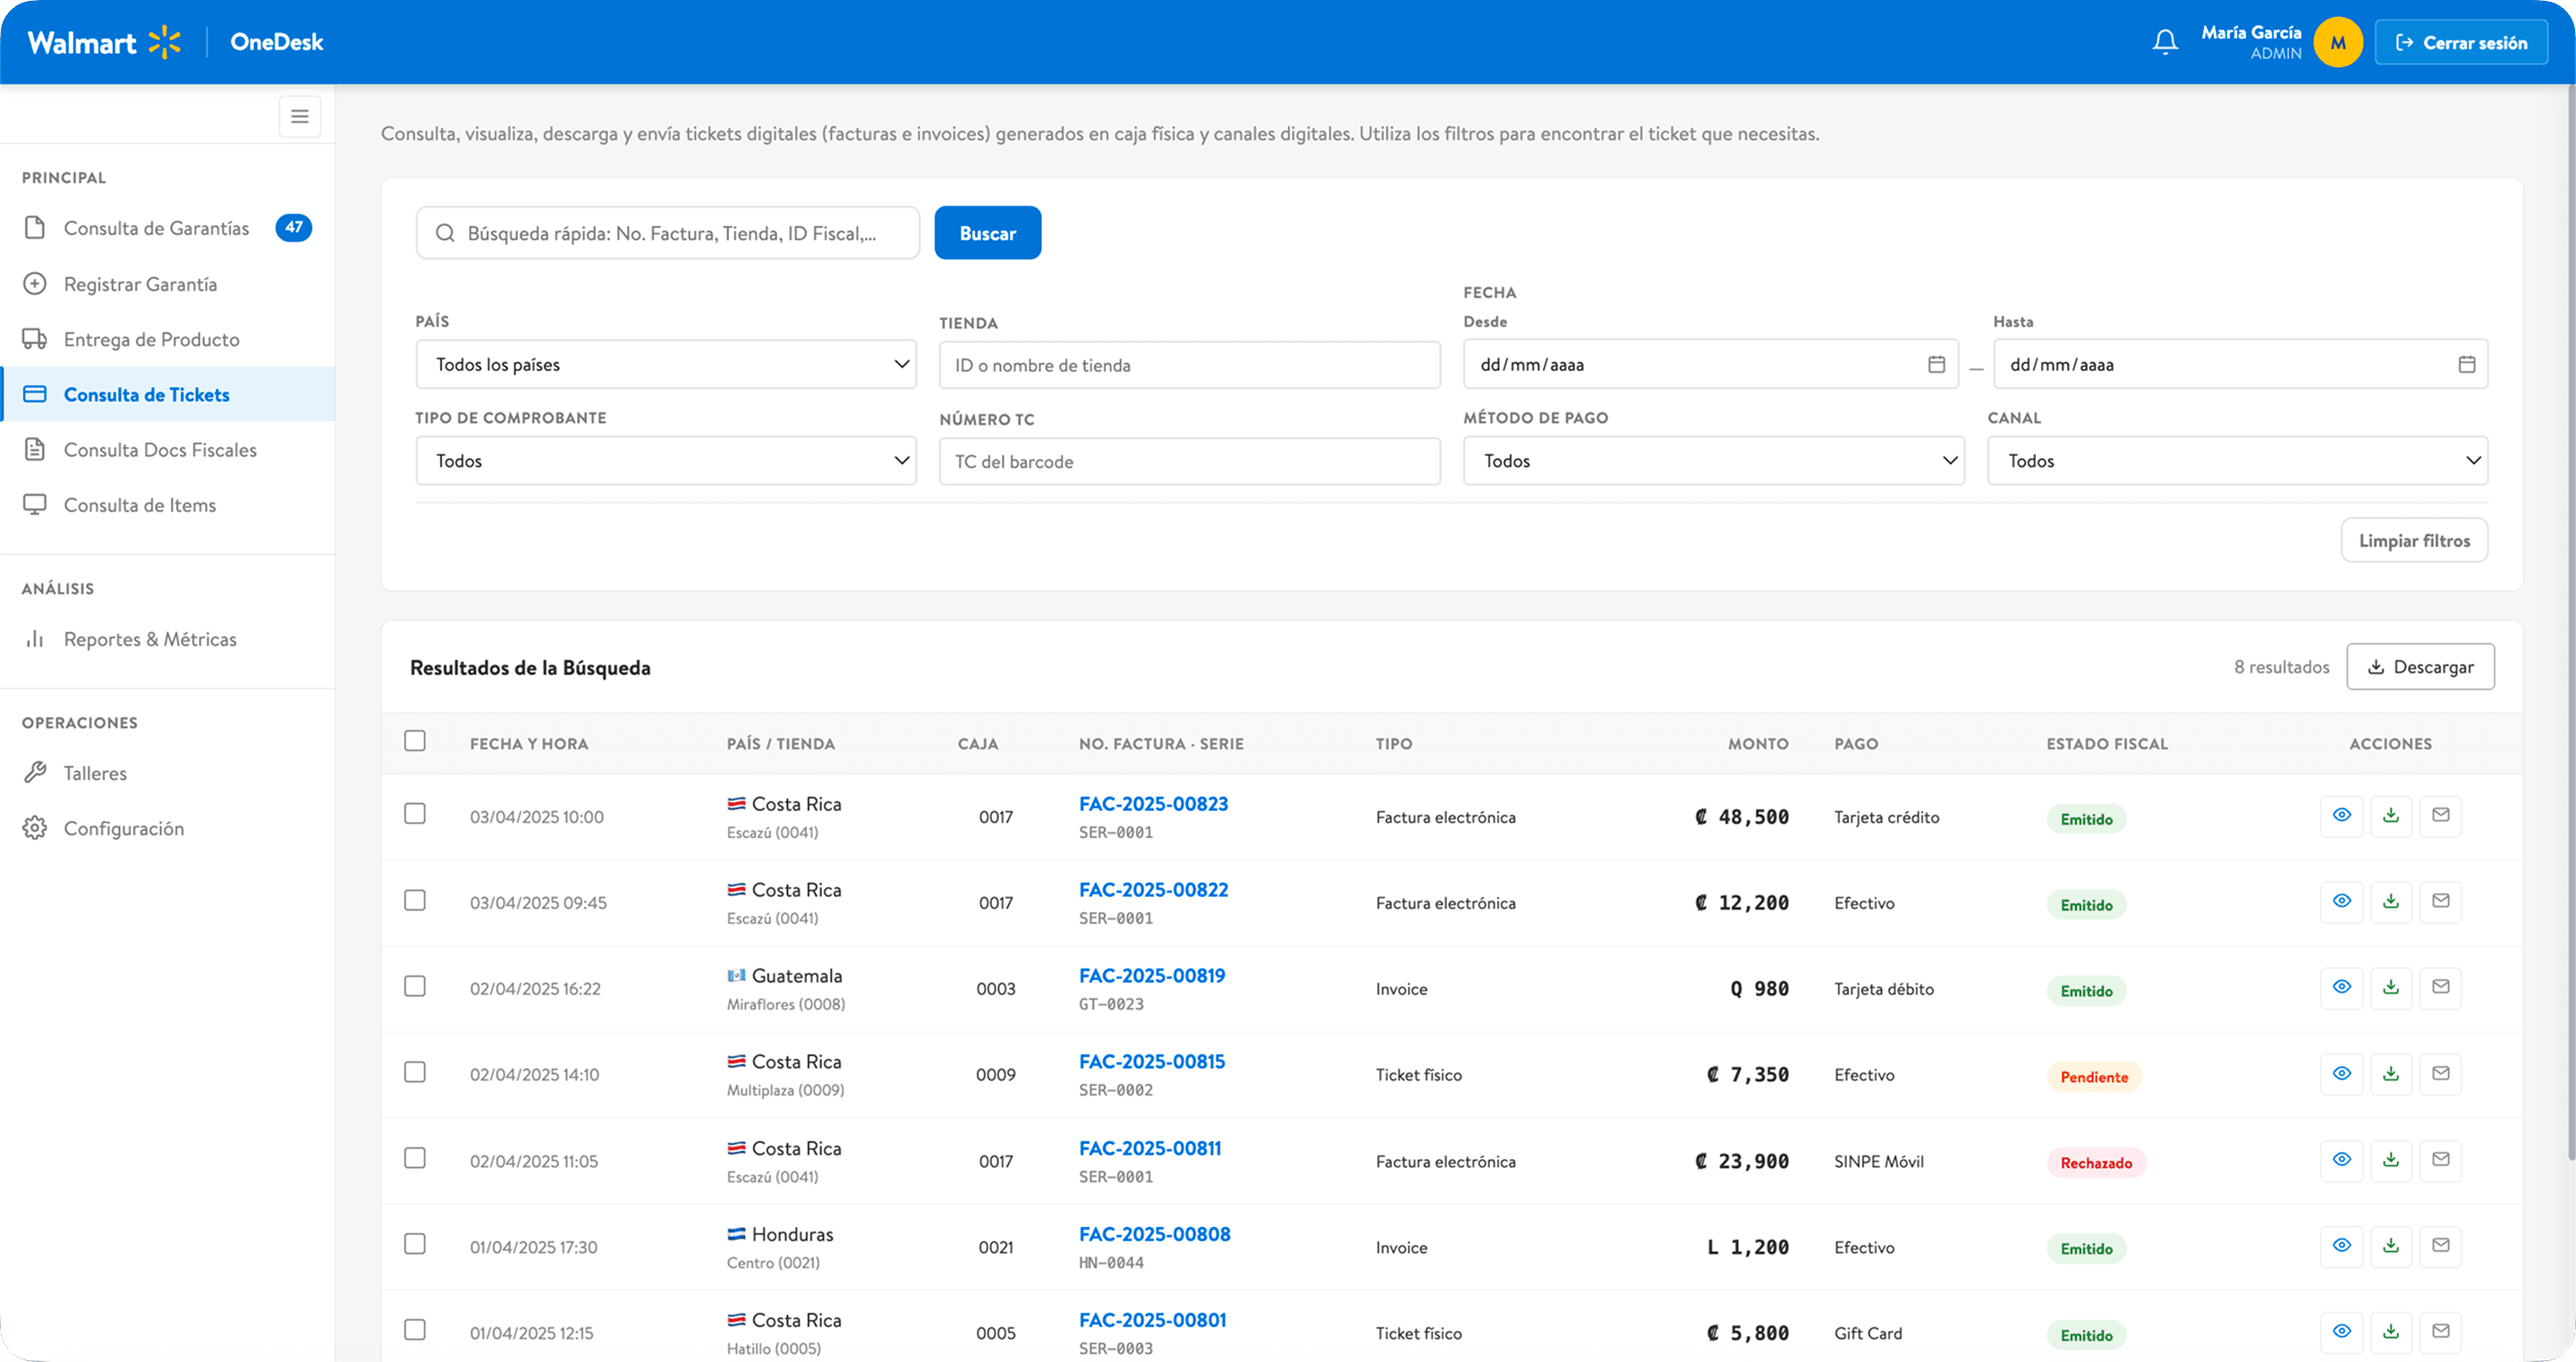The image size is (2576, 1362).
Task: View ticket FAC-2025-00811 details
Action: 2341,1160
